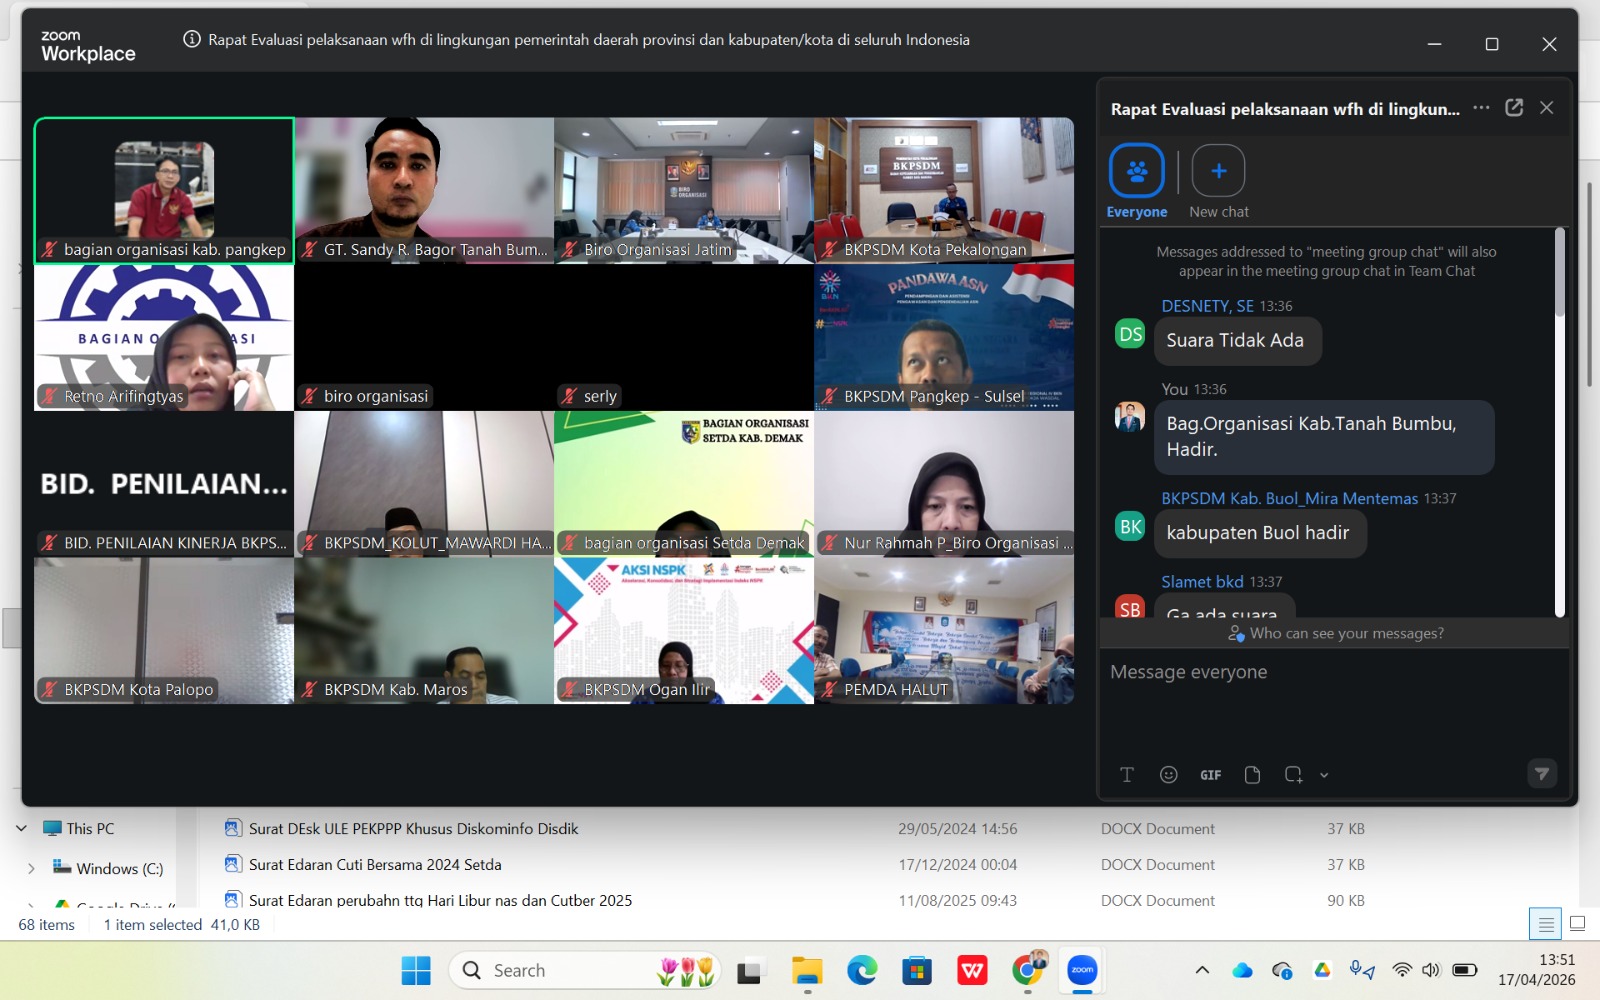Expand screenshot options dropdown arrow in chat
The height and width of the screenshot is (1000, 1600).
(1324, 775)
